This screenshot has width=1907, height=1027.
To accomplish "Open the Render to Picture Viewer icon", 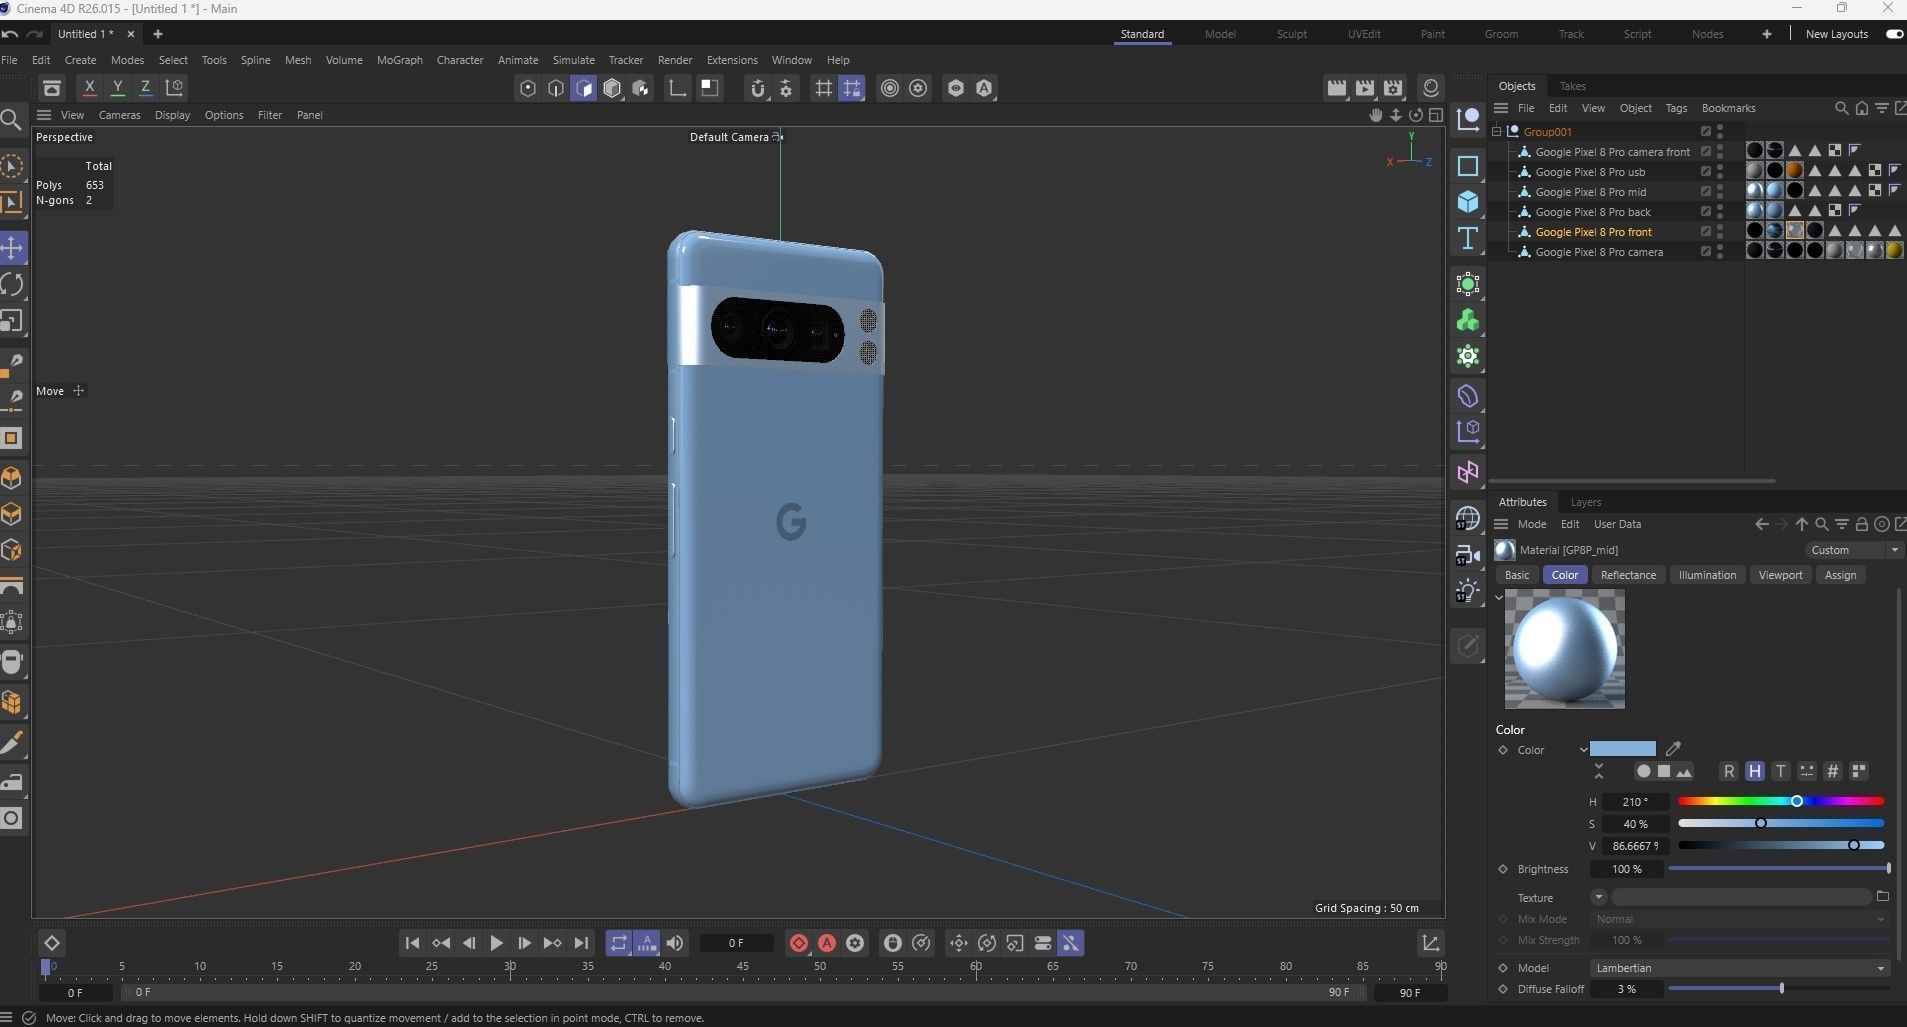I will (x=1365, y=88).
